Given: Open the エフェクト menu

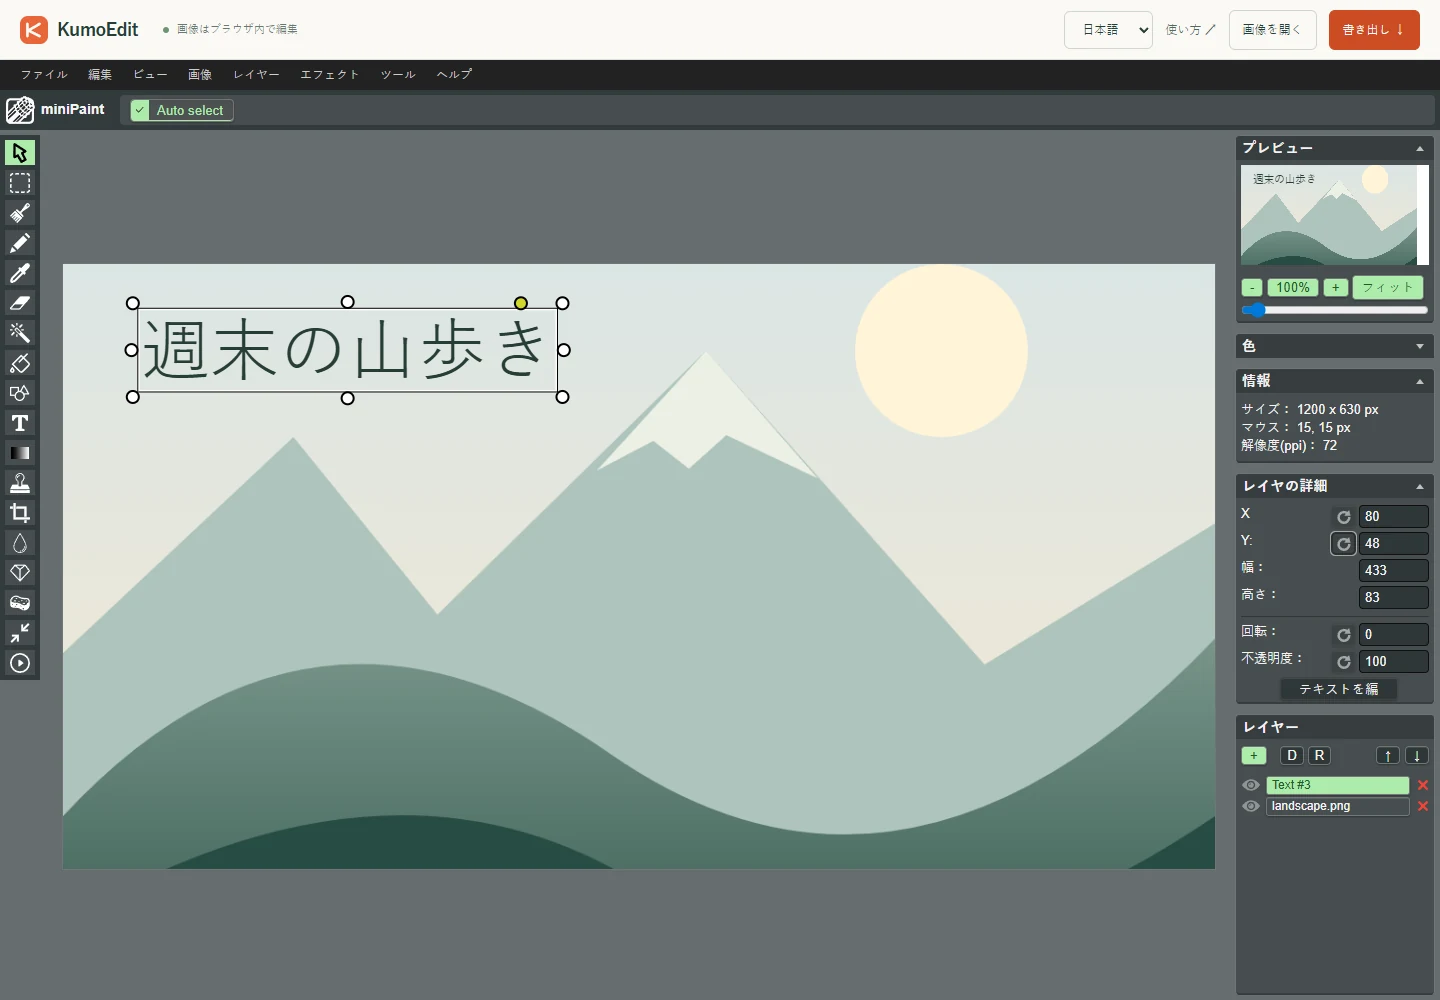Looking at the screenshot, I should coord(330,74).
